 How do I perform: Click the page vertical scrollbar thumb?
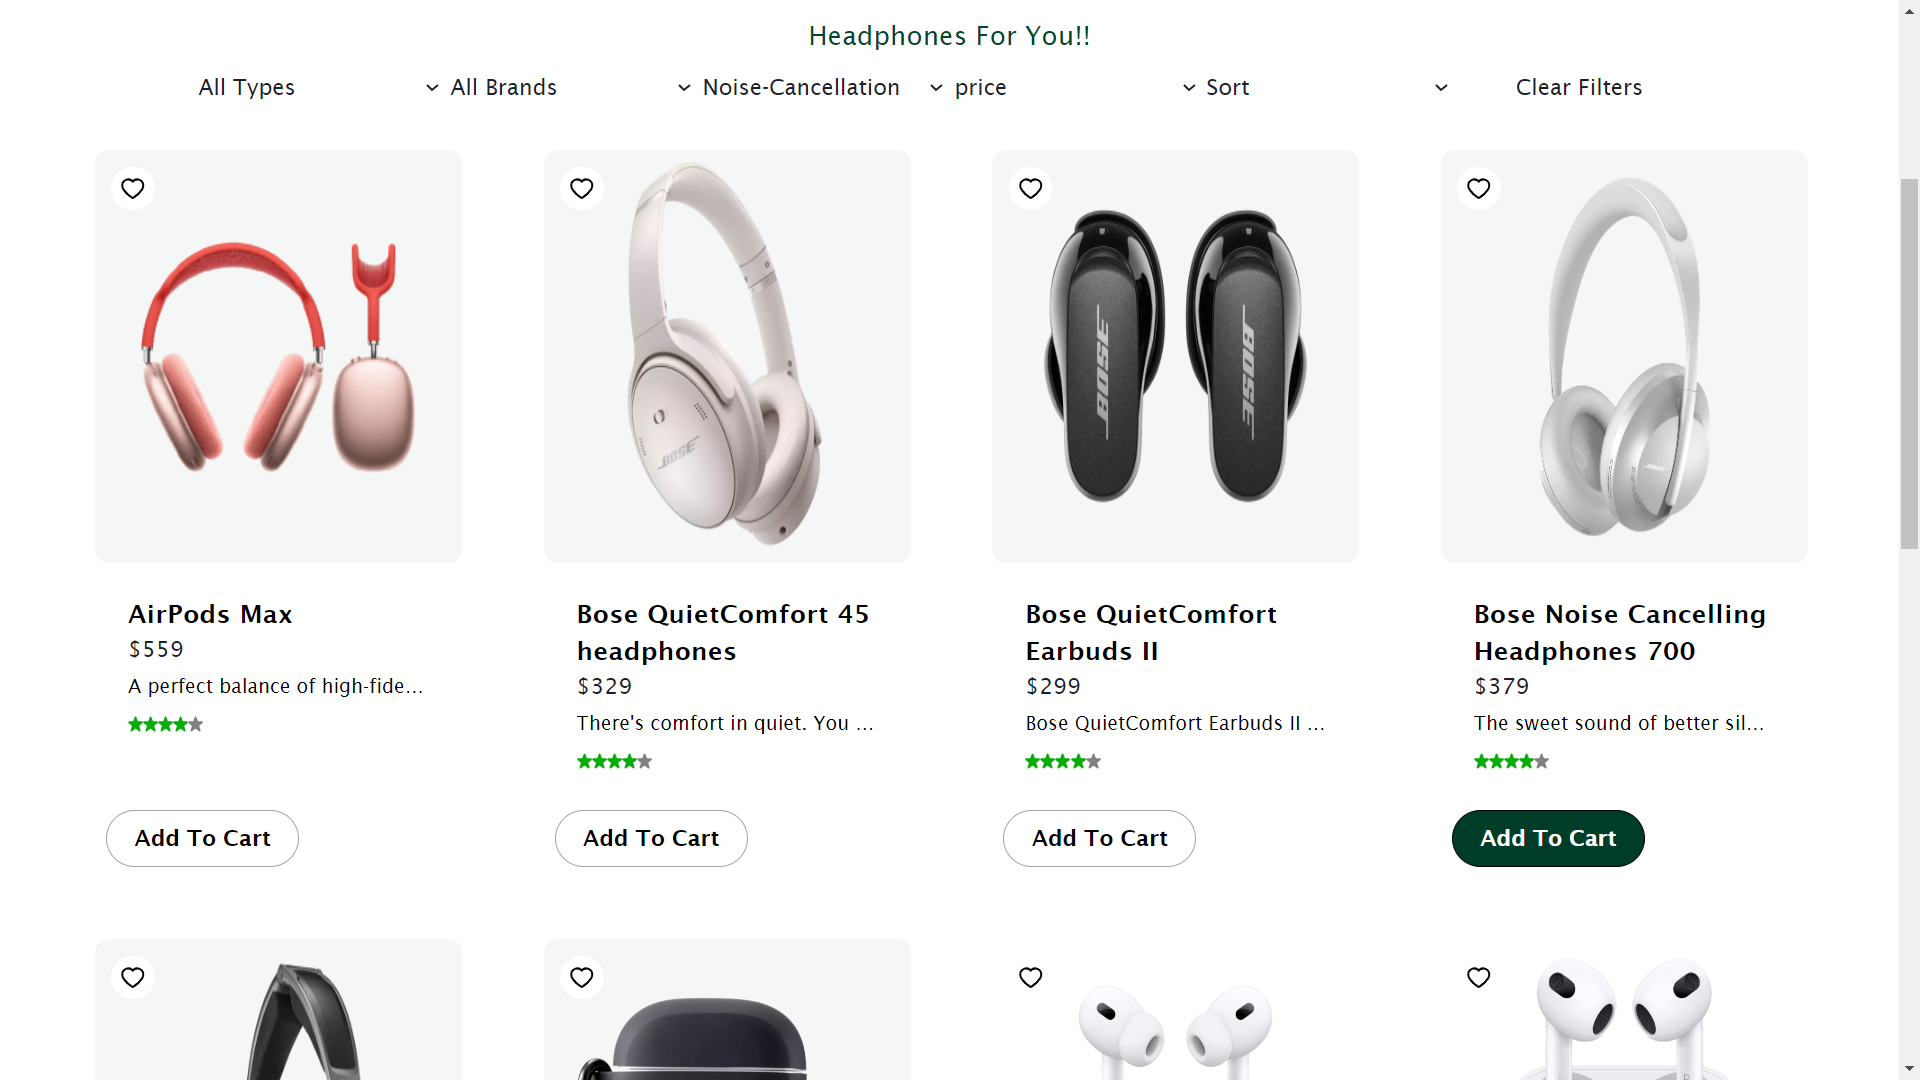1909,363
